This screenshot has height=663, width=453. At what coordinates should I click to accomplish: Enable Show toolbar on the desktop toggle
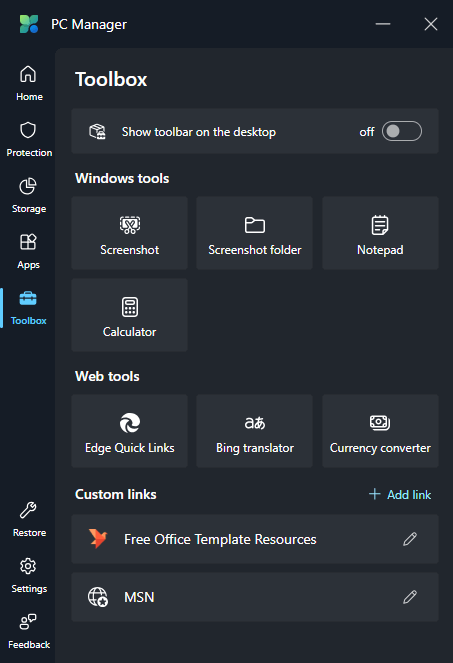(401, 131)
